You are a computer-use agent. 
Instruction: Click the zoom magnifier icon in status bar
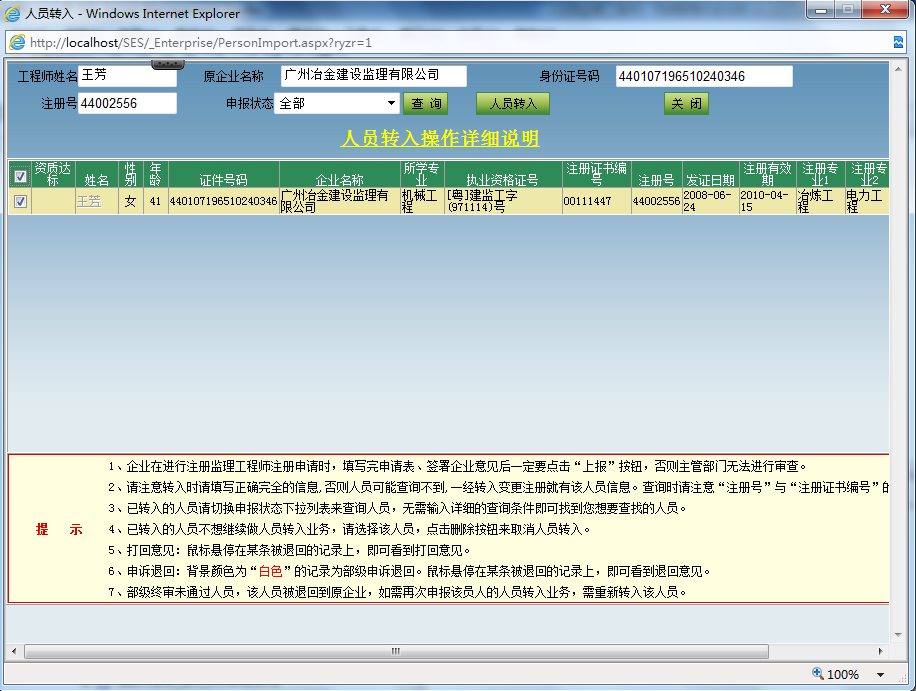pyautogui.click(x=817, y=674)
